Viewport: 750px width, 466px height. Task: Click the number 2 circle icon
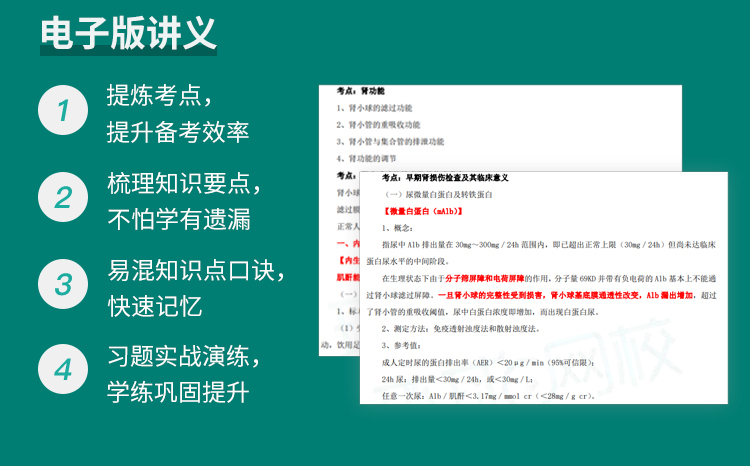[x=63, y=197]
